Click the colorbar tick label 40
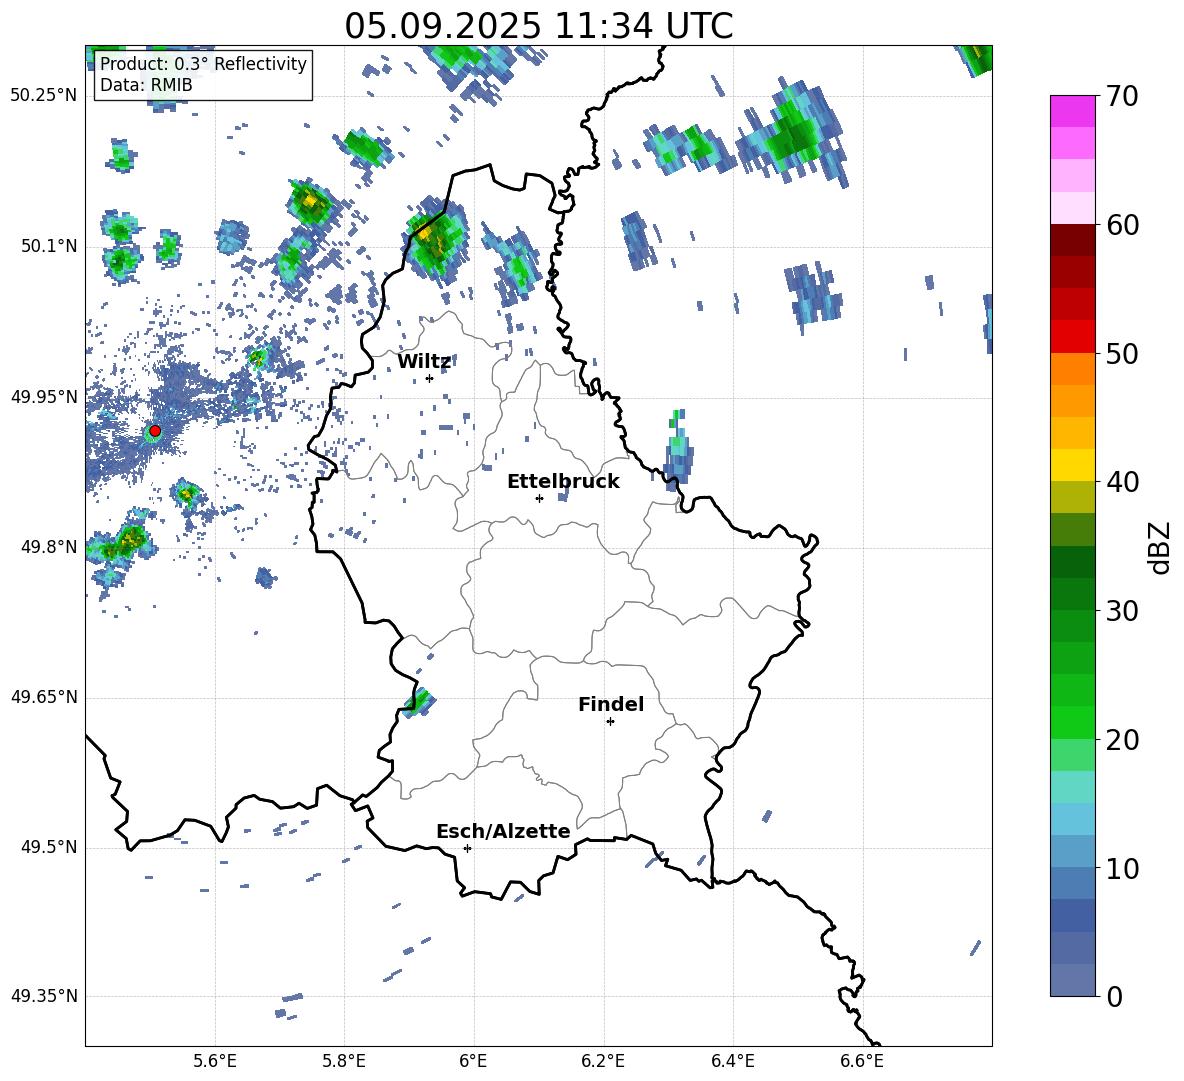The height and width of the screenshot is (1081, 1184). point(1122,482)
